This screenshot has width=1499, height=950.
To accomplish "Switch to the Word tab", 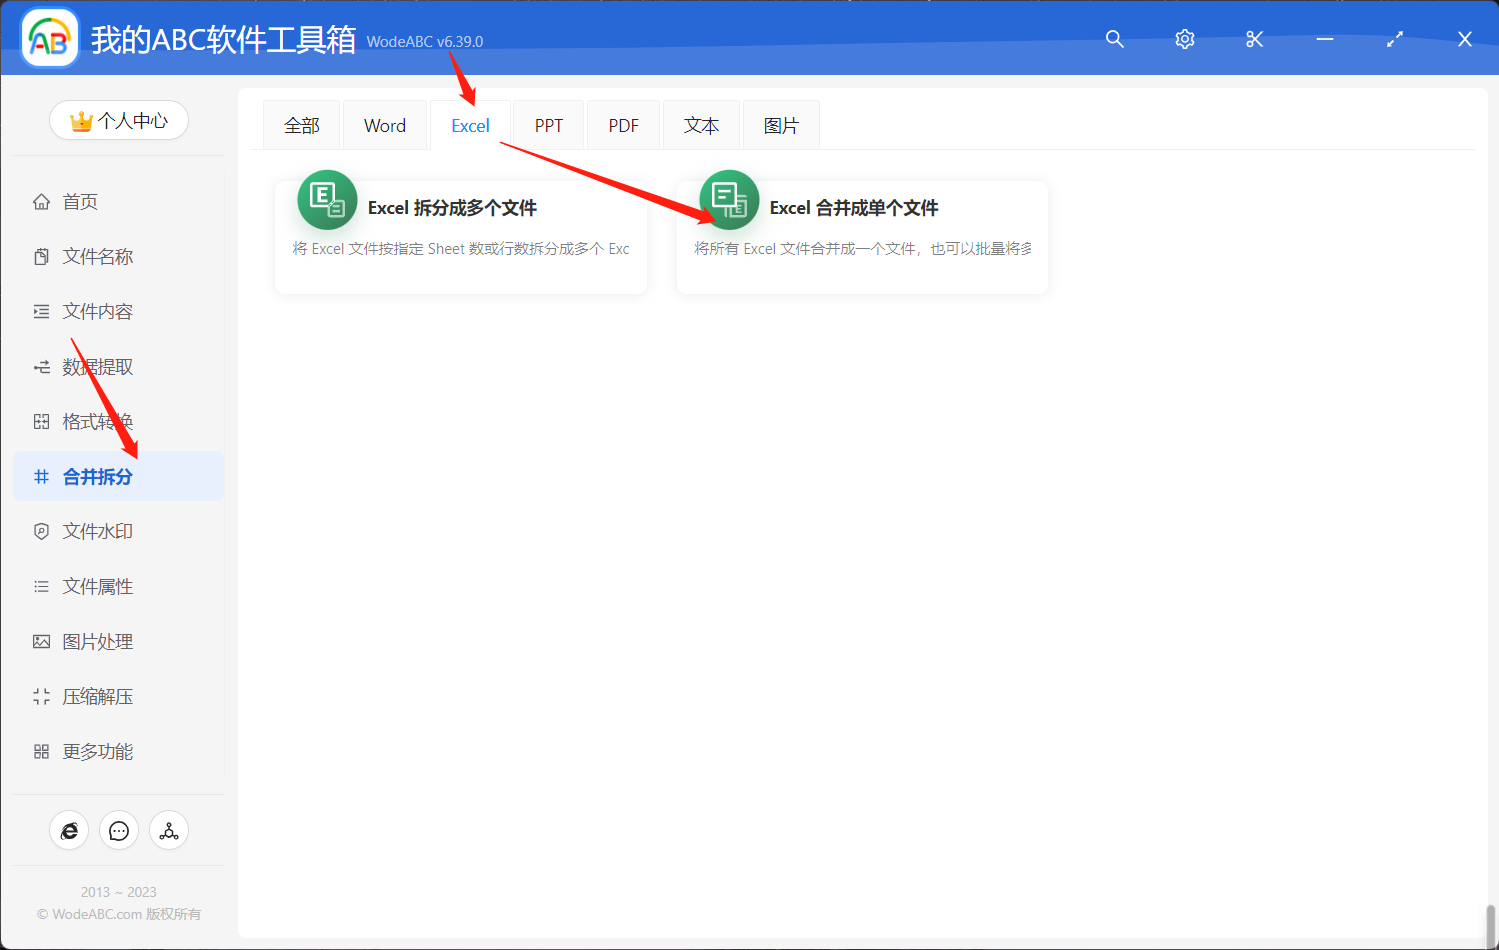I will pyautogui.click(x=385, y=124).
